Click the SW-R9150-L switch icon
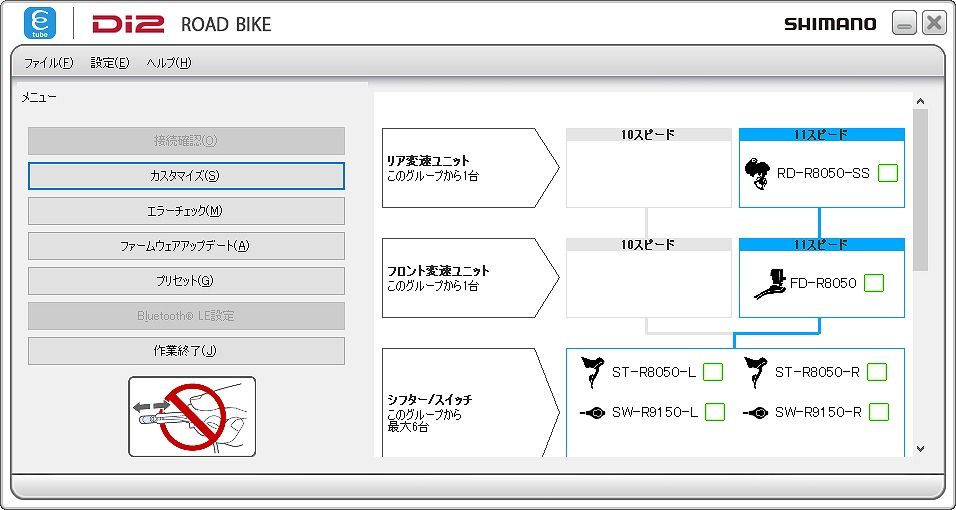This screenshot has height=510, width=956. pyautogui.click(x=593, y=413)
